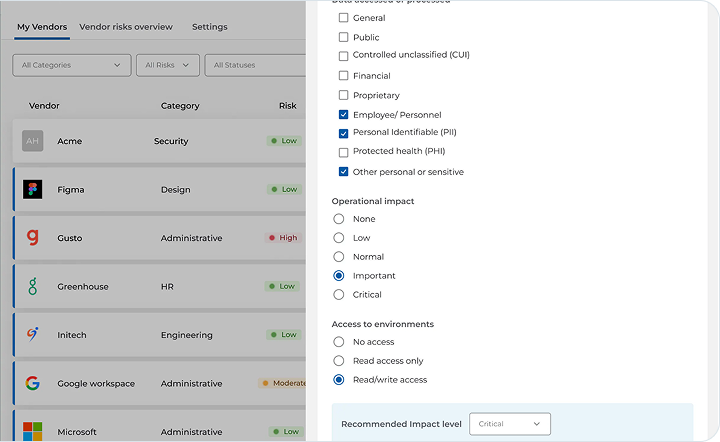The height and width of the screenshot is (442, 720).
Task: Click the Category column header
Action: point(180,106)
